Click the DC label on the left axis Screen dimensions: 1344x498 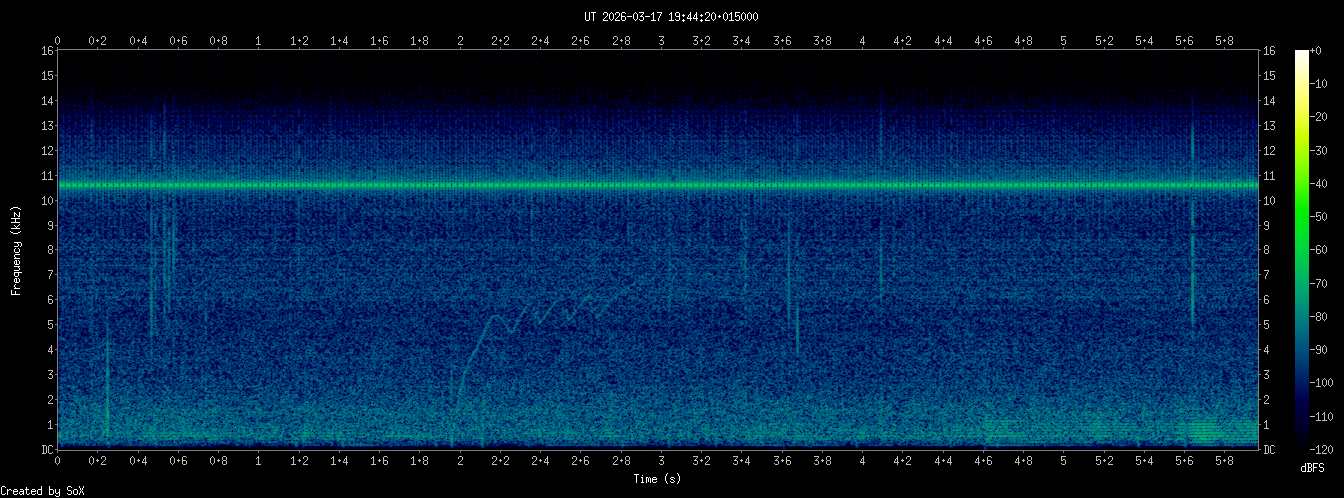(x=46, y=450)
